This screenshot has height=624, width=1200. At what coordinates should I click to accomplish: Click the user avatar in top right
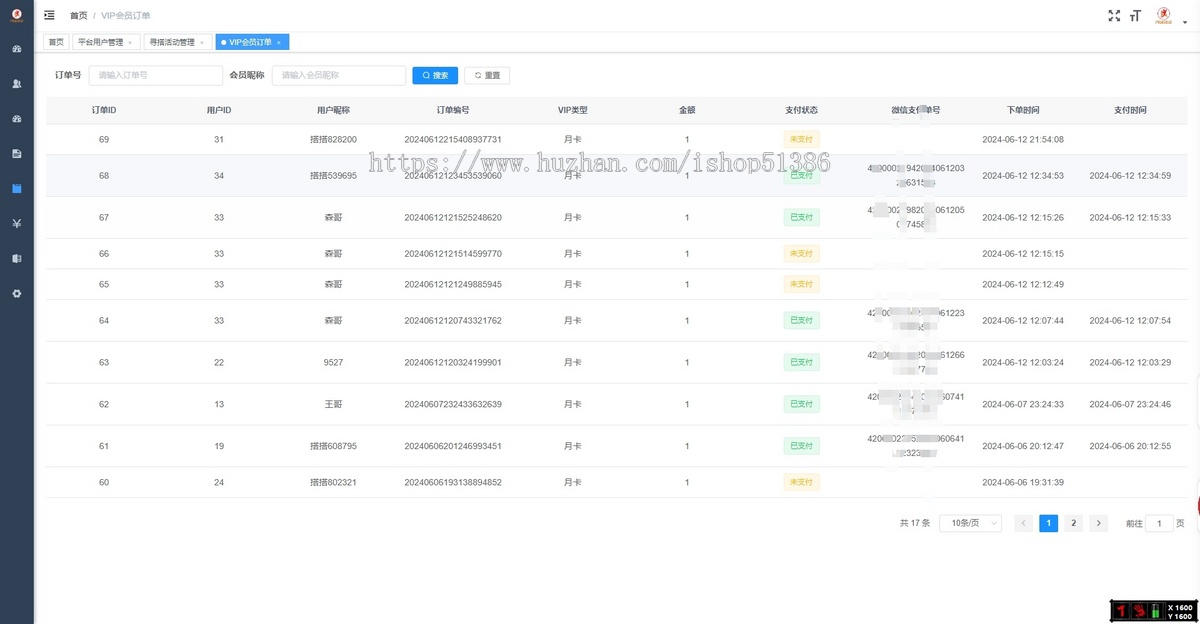click(x=1163, y=14)
